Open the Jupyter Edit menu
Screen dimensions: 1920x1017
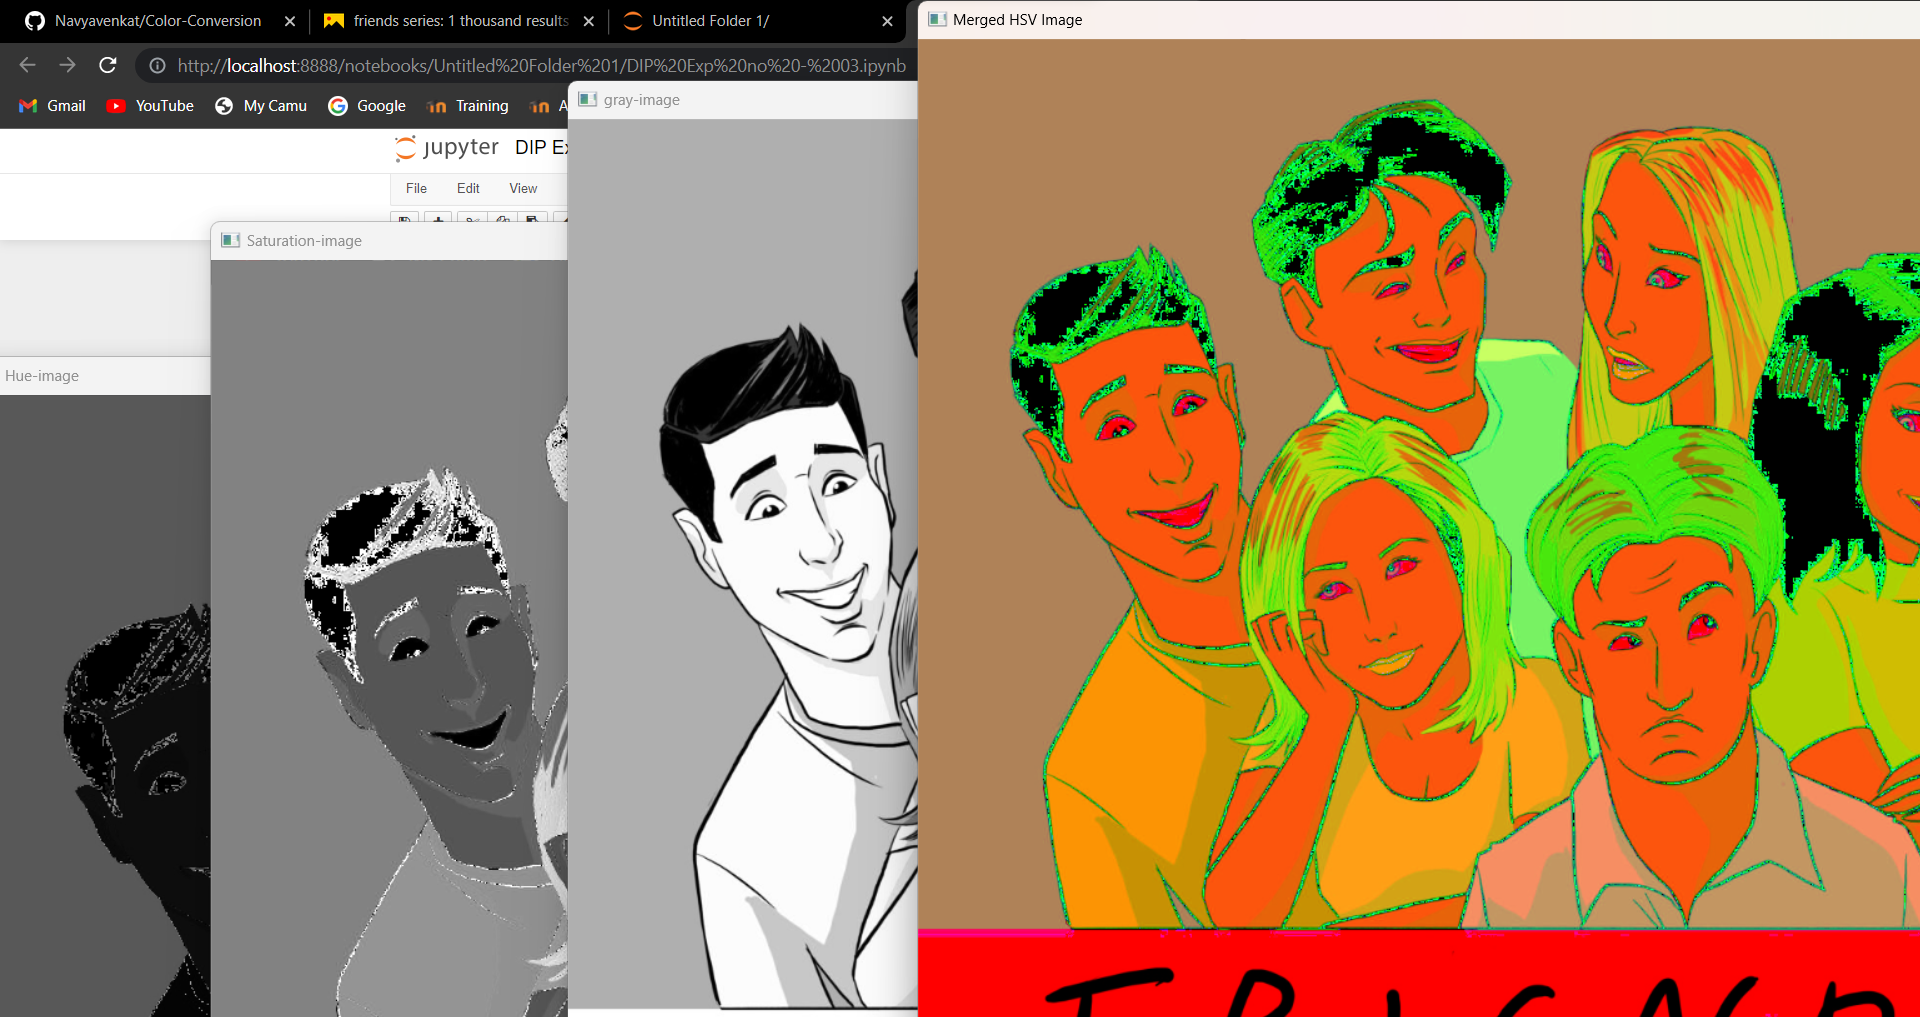(468, 188)
